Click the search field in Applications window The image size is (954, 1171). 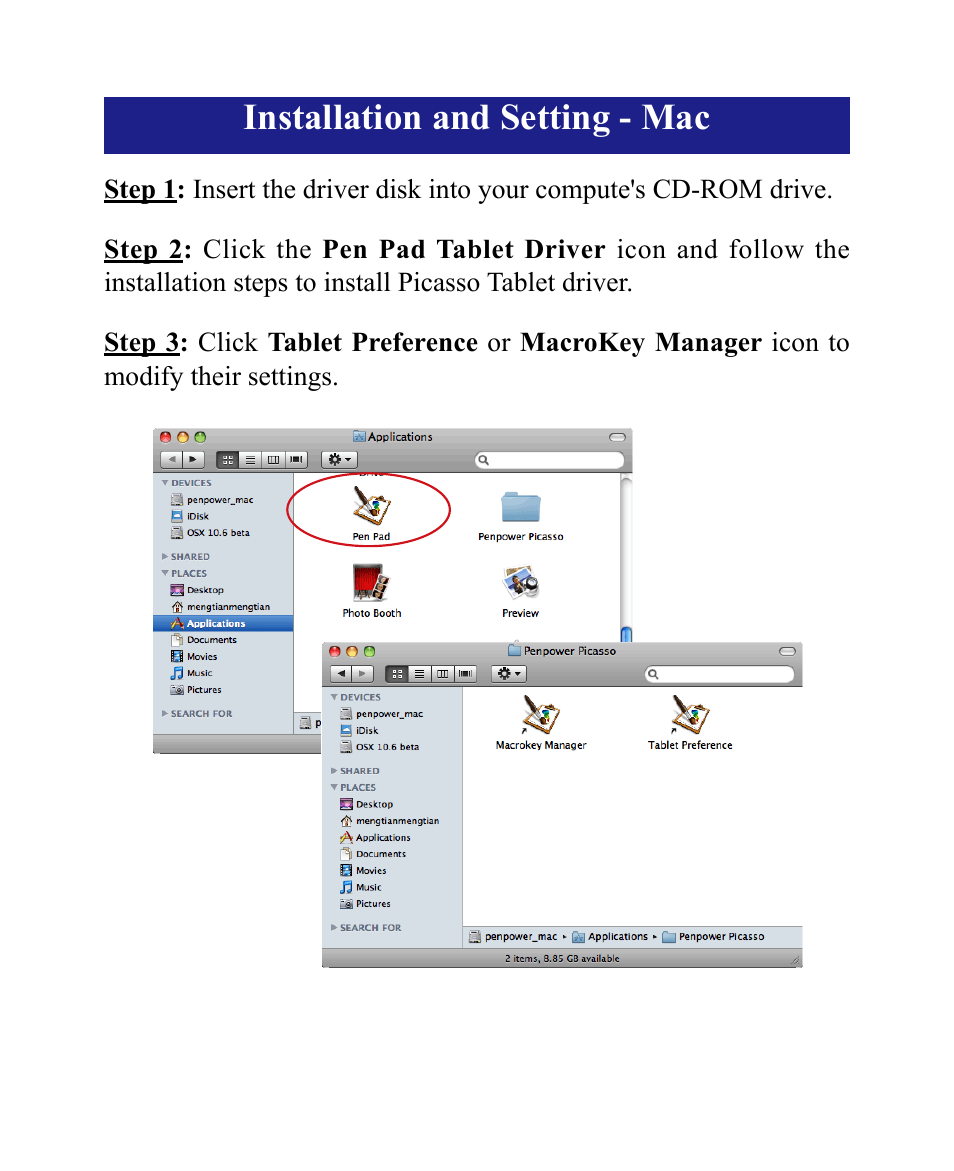click(550, 460)
